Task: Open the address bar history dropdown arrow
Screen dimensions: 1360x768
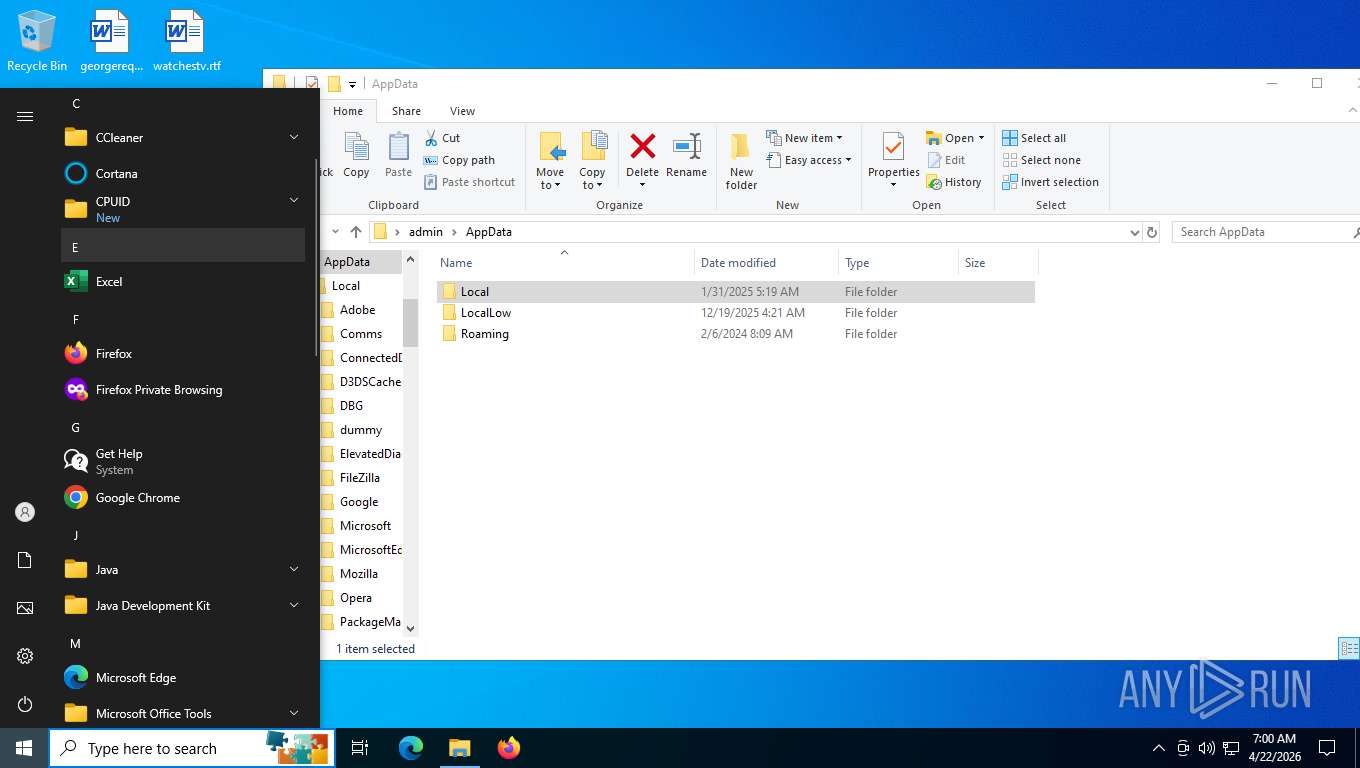Action: 1134,232
